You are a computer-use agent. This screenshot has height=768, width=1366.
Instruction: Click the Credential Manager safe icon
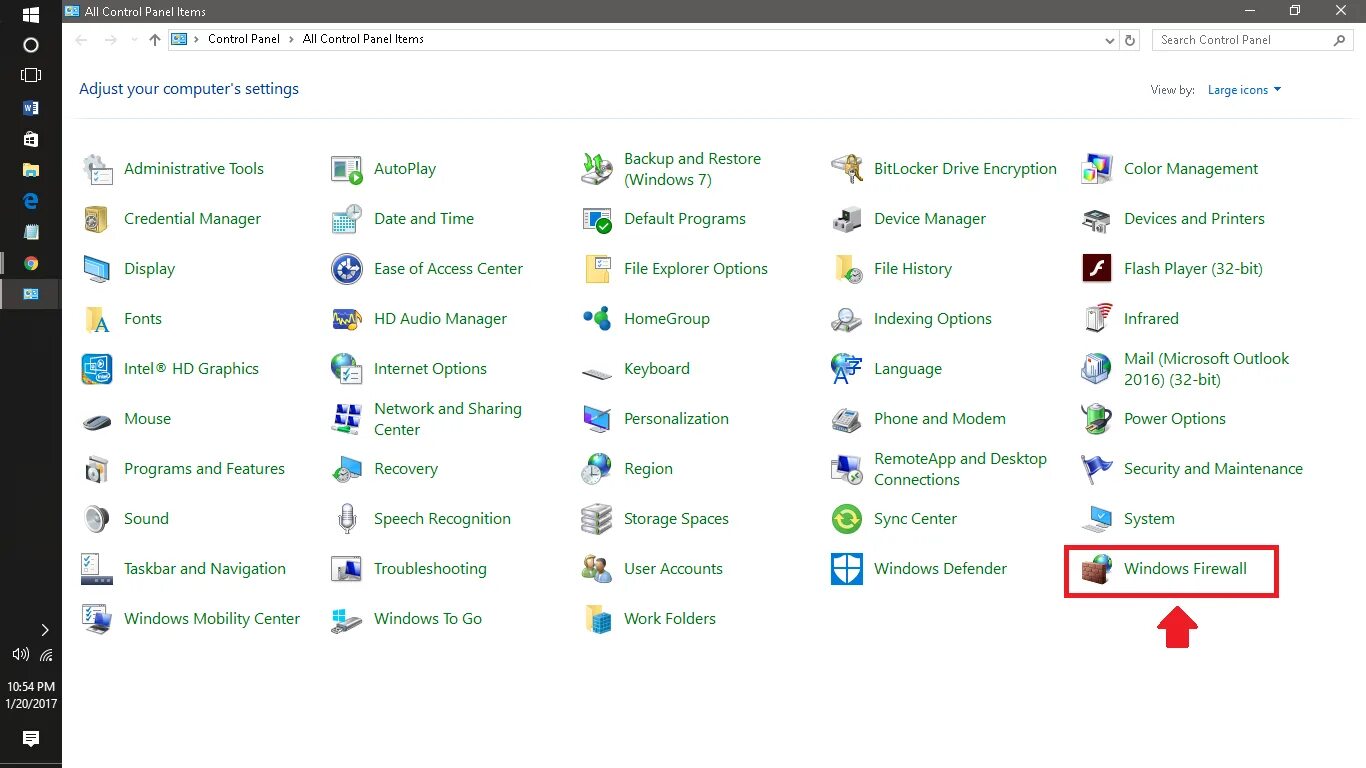[97, 219]
